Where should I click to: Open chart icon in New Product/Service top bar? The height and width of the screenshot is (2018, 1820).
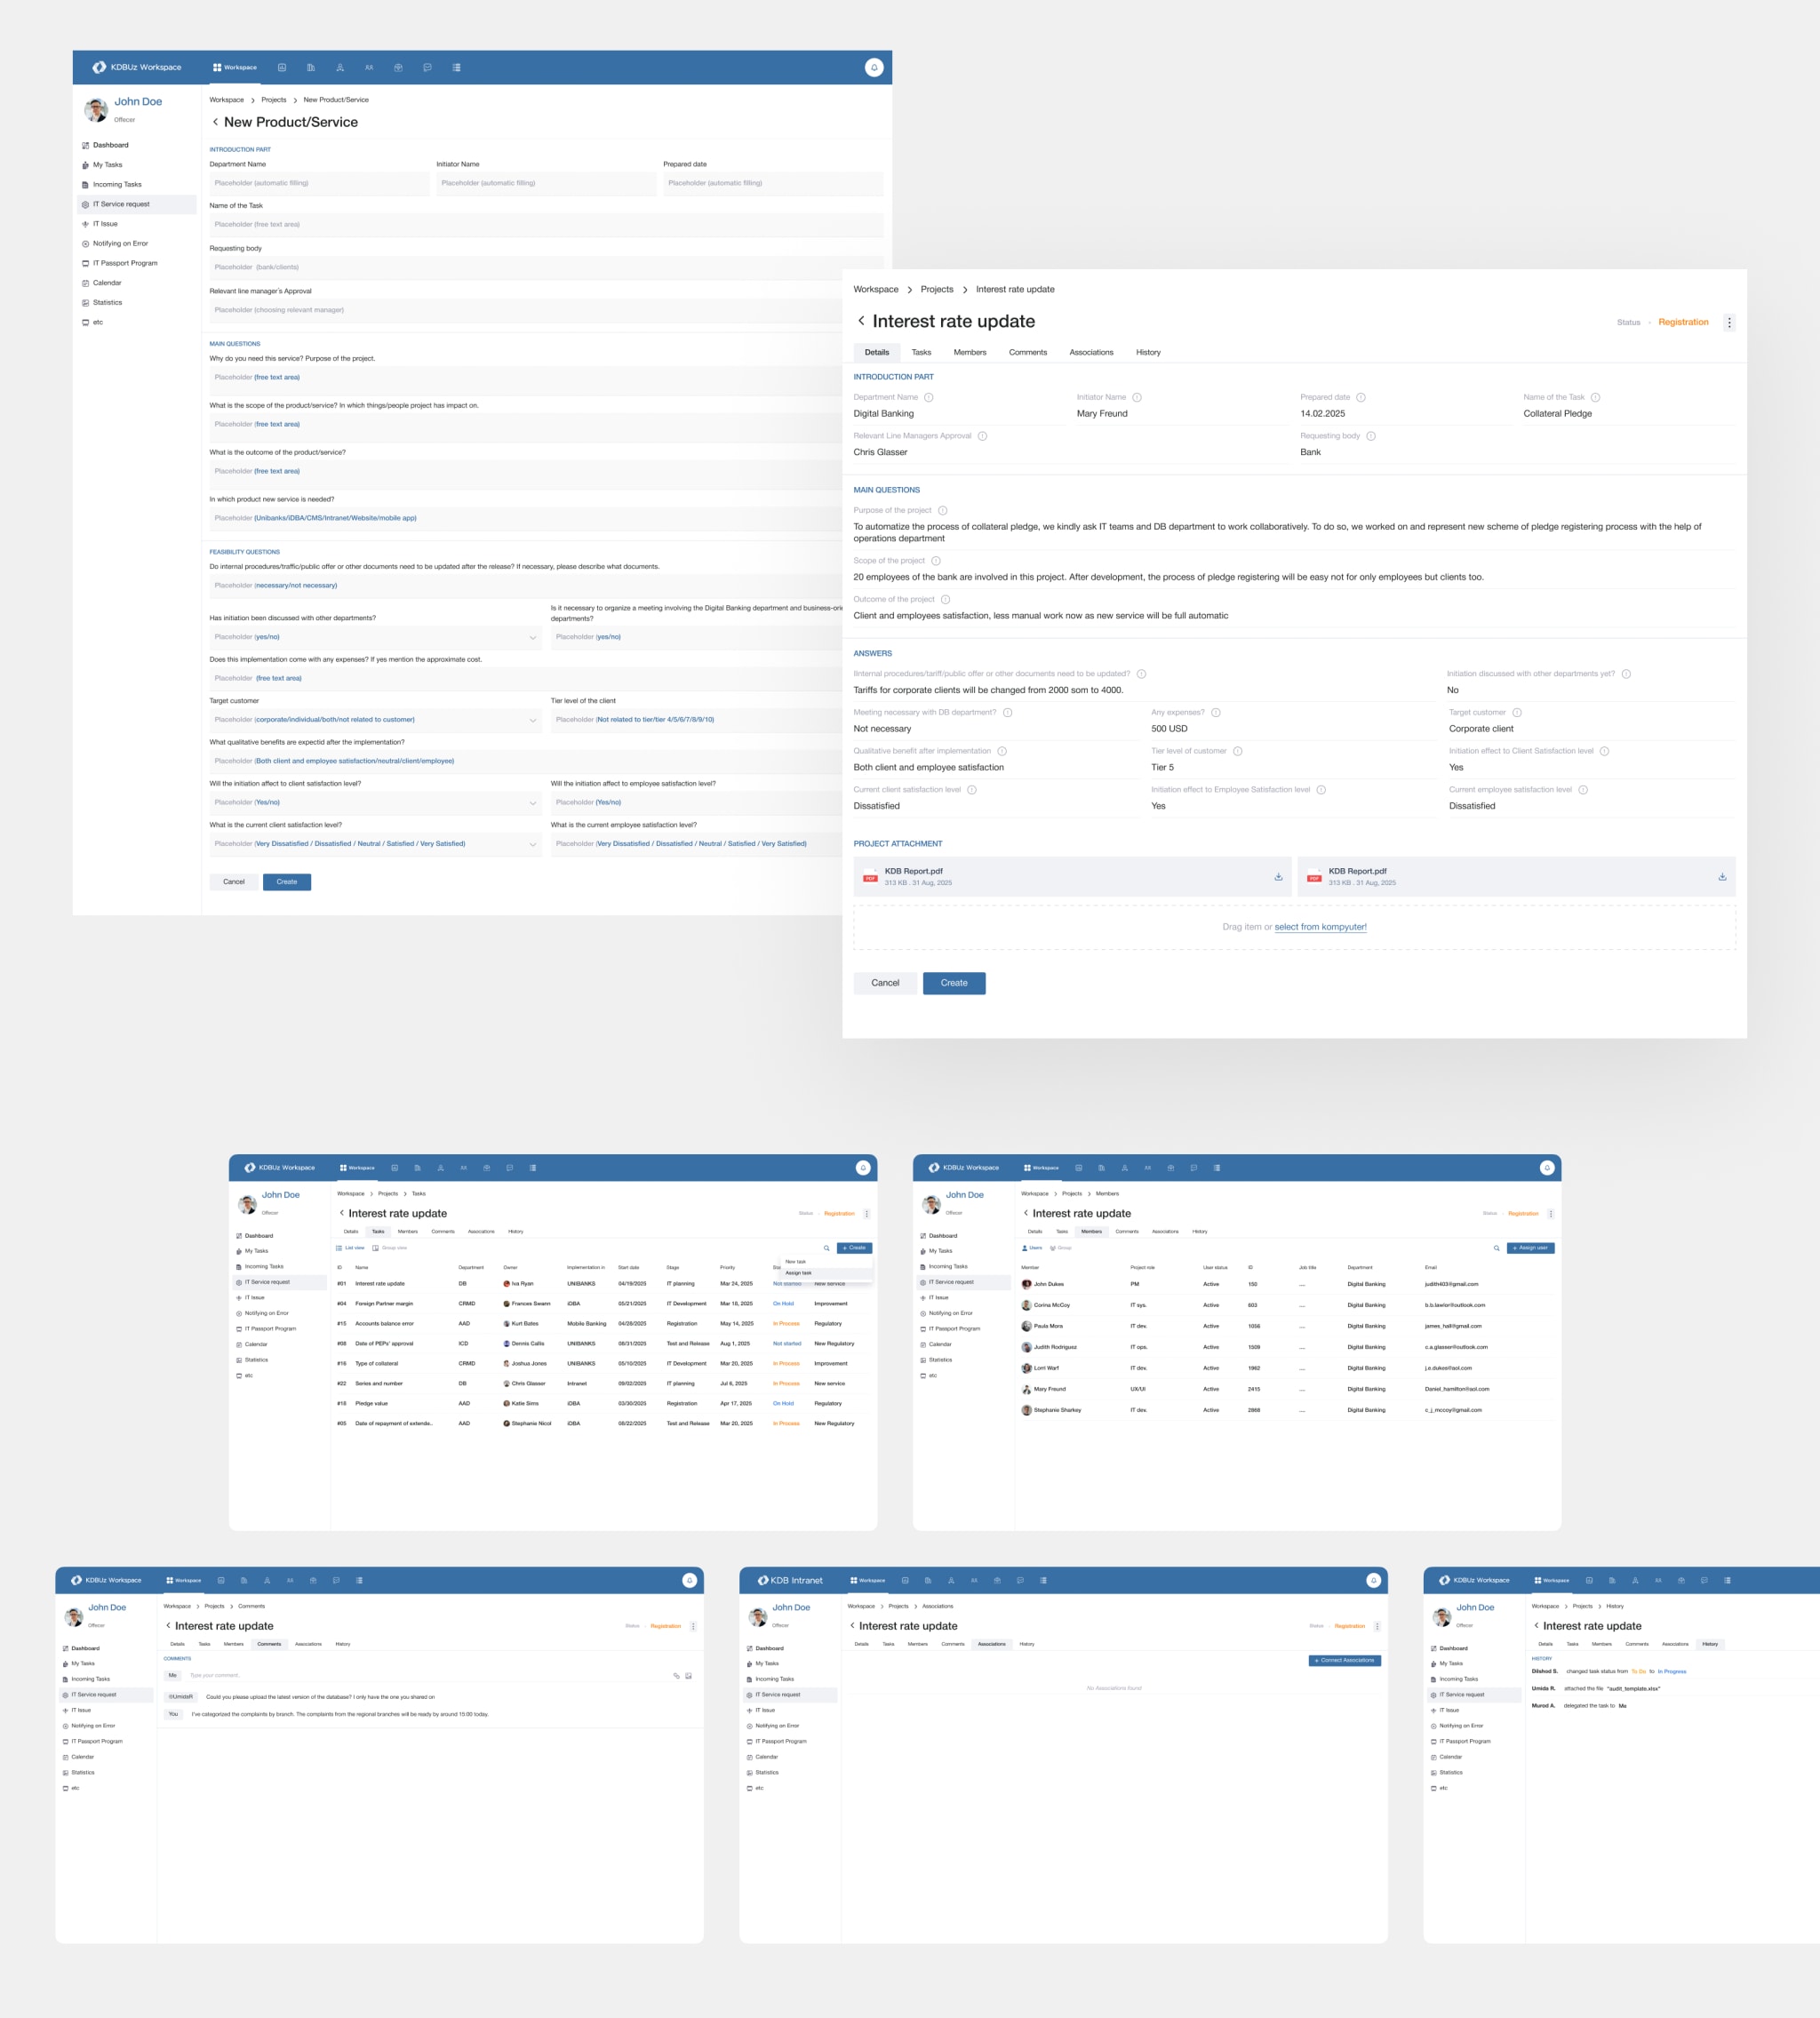(282, 67)
